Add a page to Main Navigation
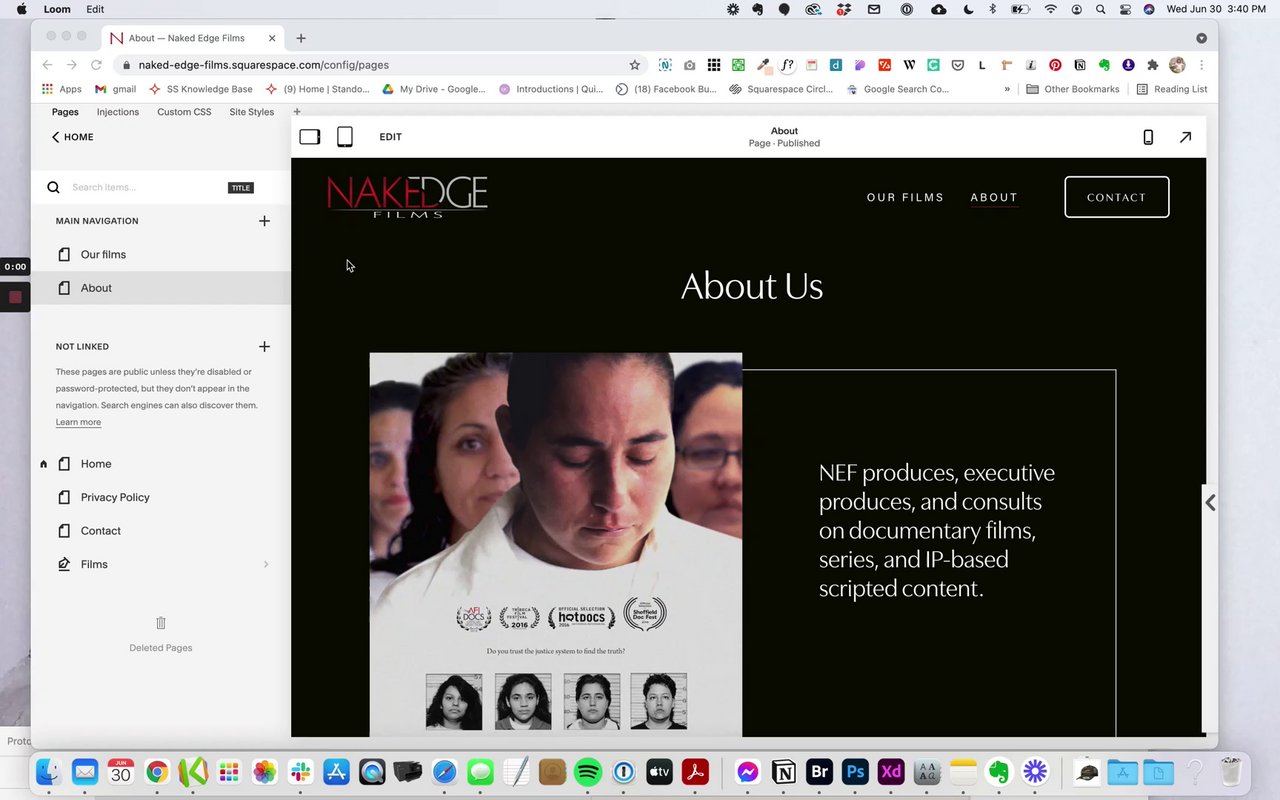The width and height of the screenshot is (1280, 800). click(264, 221)
